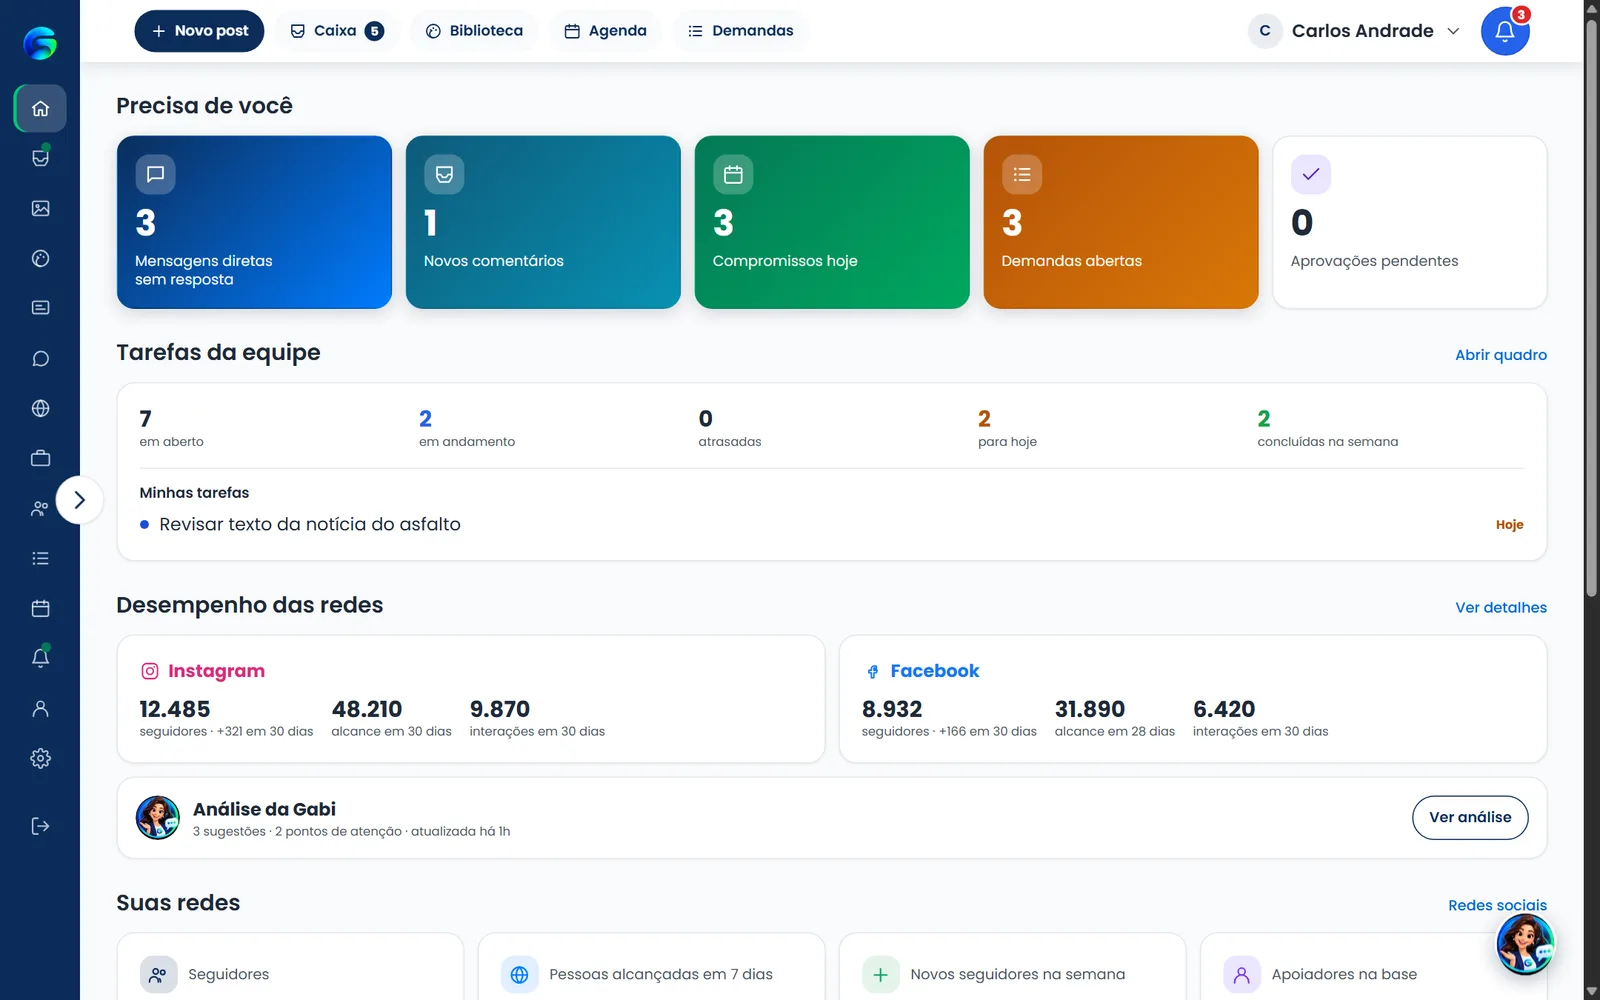Open the palette icon in sidebar
Viewport: 1600px width, 1000px height.
point(40,258)
